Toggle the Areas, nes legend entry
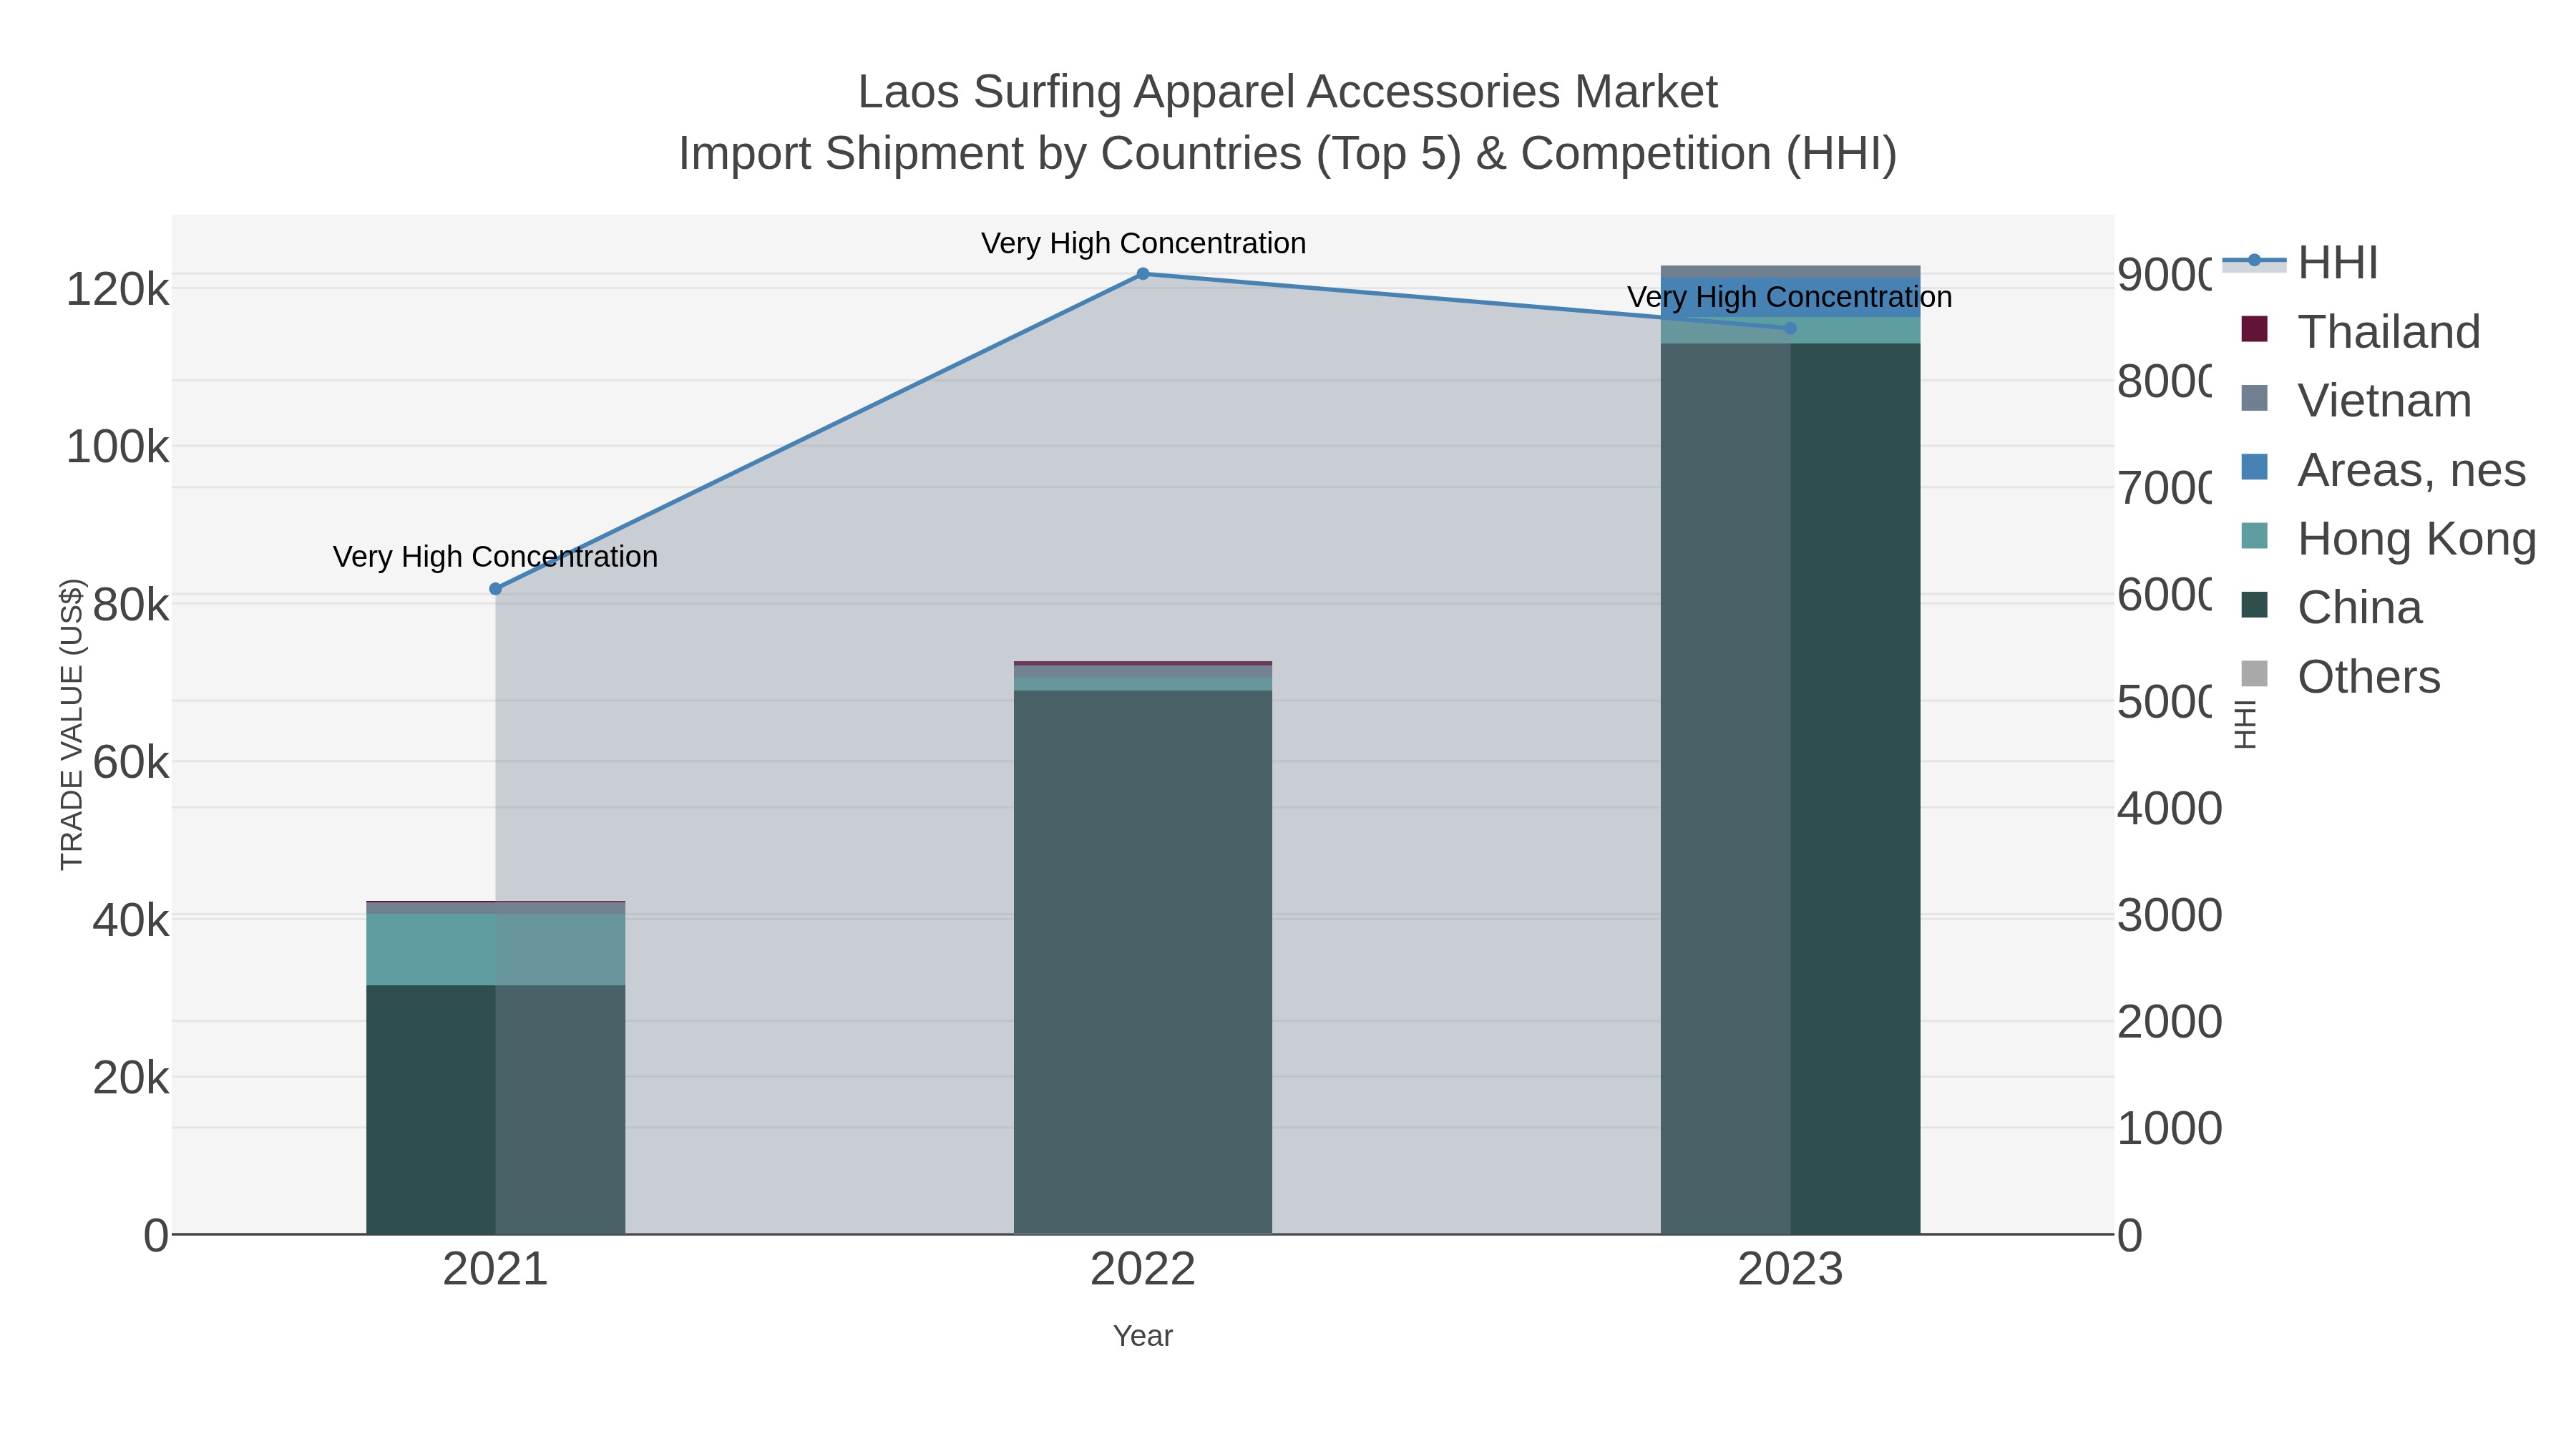2576x1449 pixels. [2384, 470]
